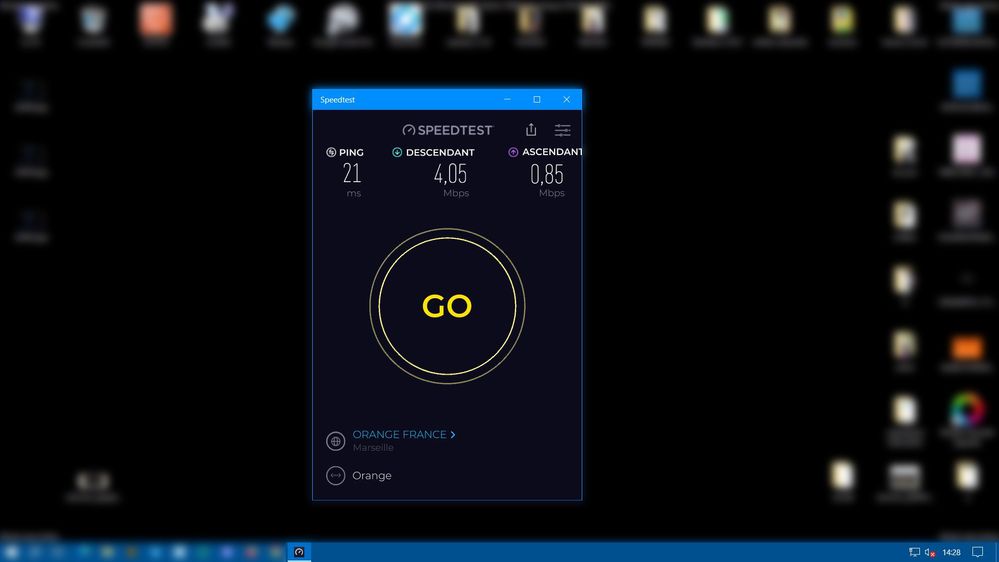The width and height of the screenshot is (999, 562).
Task: Open the ORANGE FRANCE server link
Action: click(399, 435)
